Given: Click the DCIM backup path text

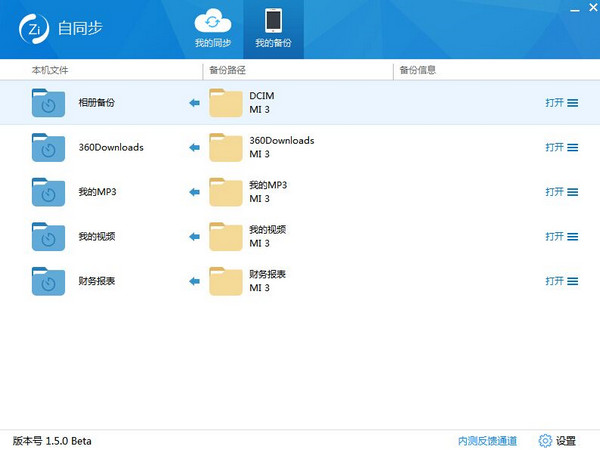Looking at the screenshot, I should point(262,96).
